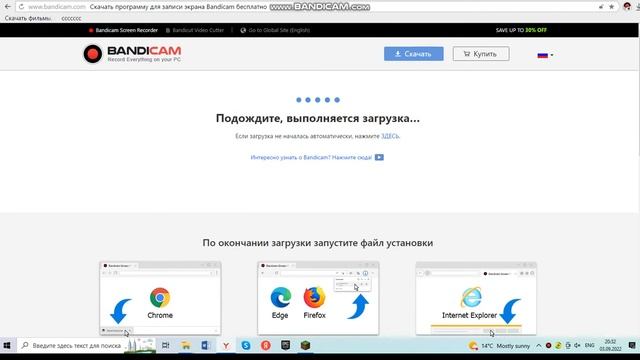Click the Bandicam red record logo
Screen dimensions: 640x360
tap(92, 54)
